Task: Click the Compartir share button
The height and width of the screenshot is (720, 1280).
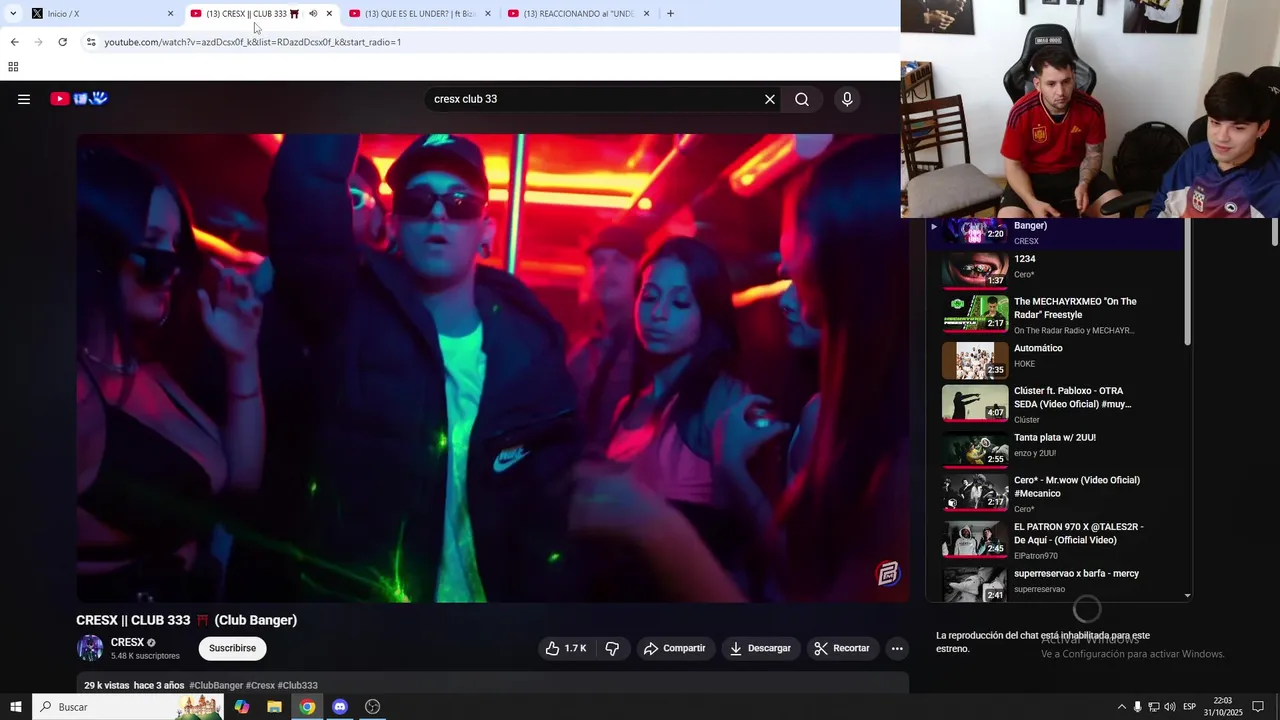Action: [x=675, y=648]
